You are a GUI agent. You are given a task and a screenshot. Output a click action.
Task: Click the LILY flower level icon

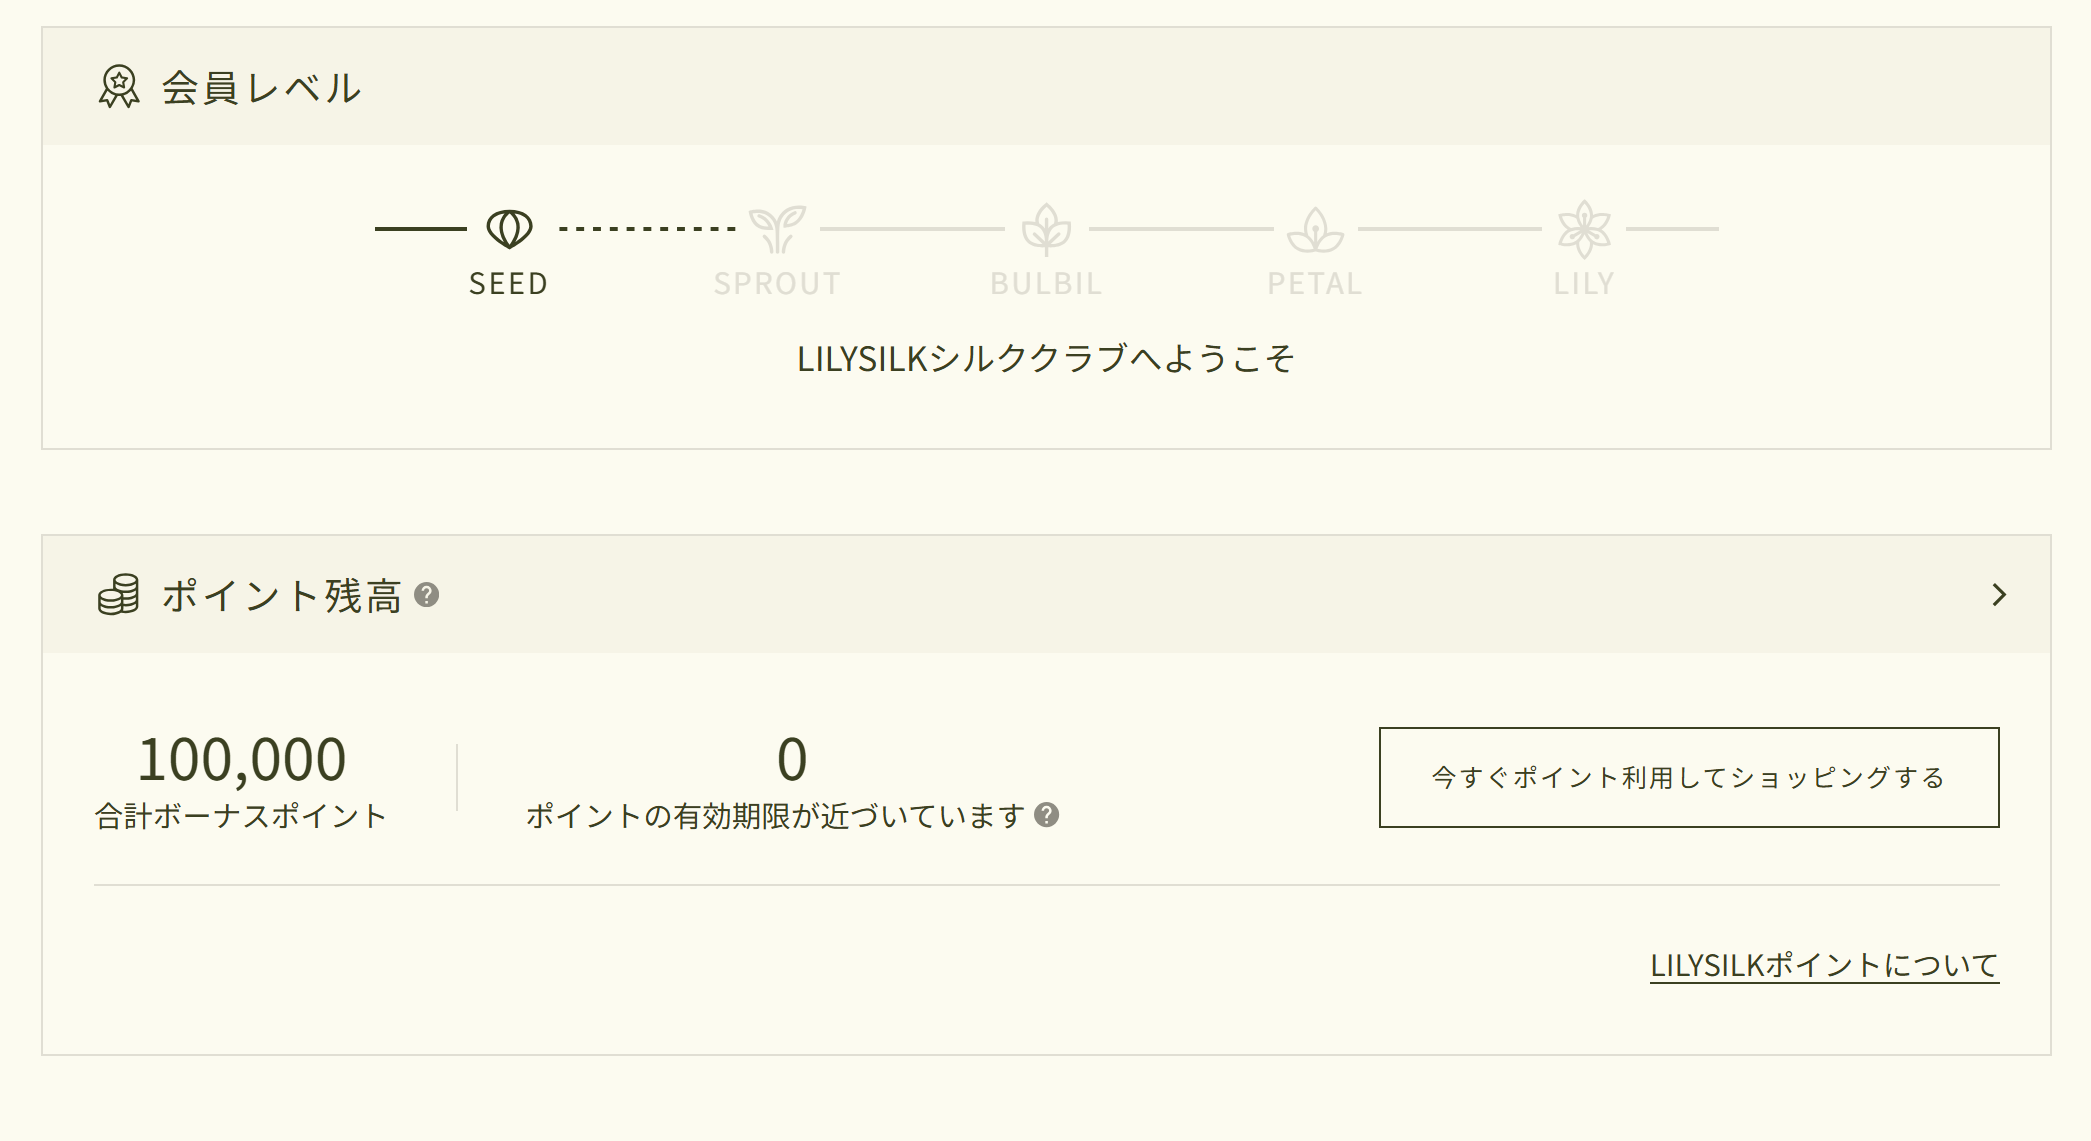pyautogui.click(x=1584, y=229)
